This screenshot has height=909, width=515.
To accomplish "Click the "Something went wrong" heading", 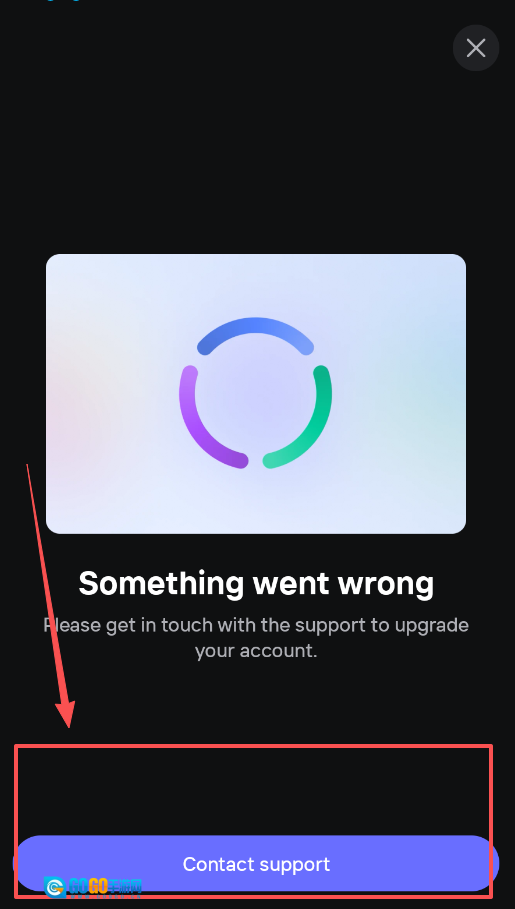I will pos(256,583).
